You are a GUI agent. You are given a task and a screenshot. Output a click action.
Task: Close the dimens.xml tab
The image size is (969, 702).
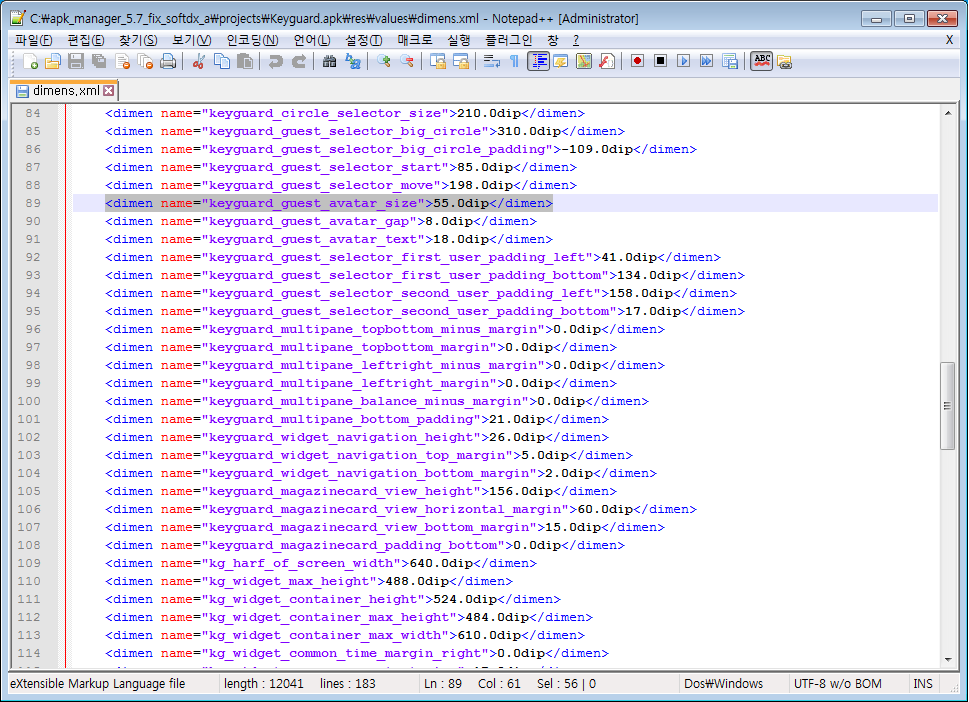pos(109,91)
